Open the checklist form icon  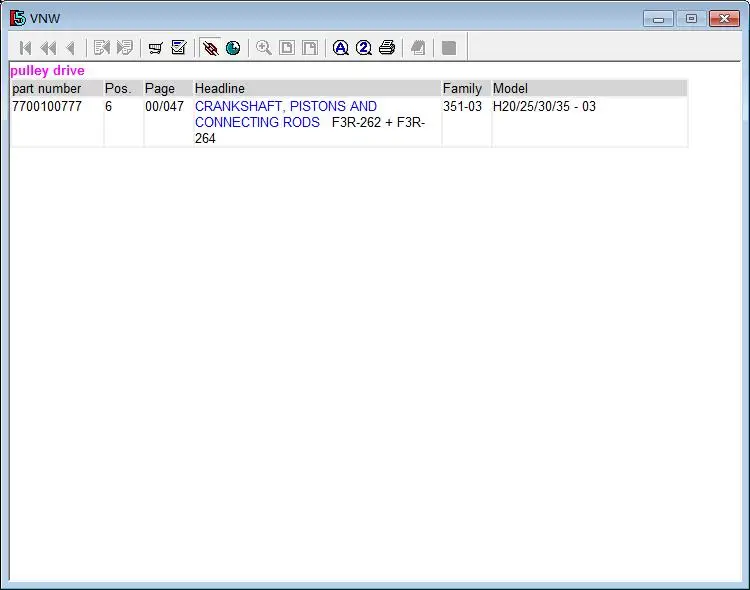tap(179, 48)
